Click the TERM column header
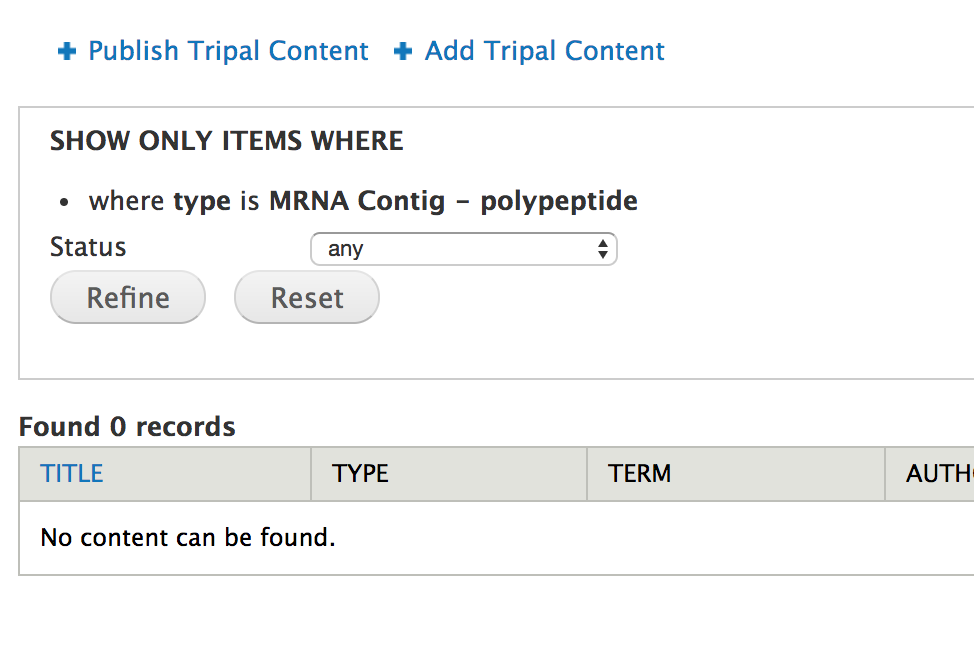This screenshot has height=660, width=974. pos(640,473)
